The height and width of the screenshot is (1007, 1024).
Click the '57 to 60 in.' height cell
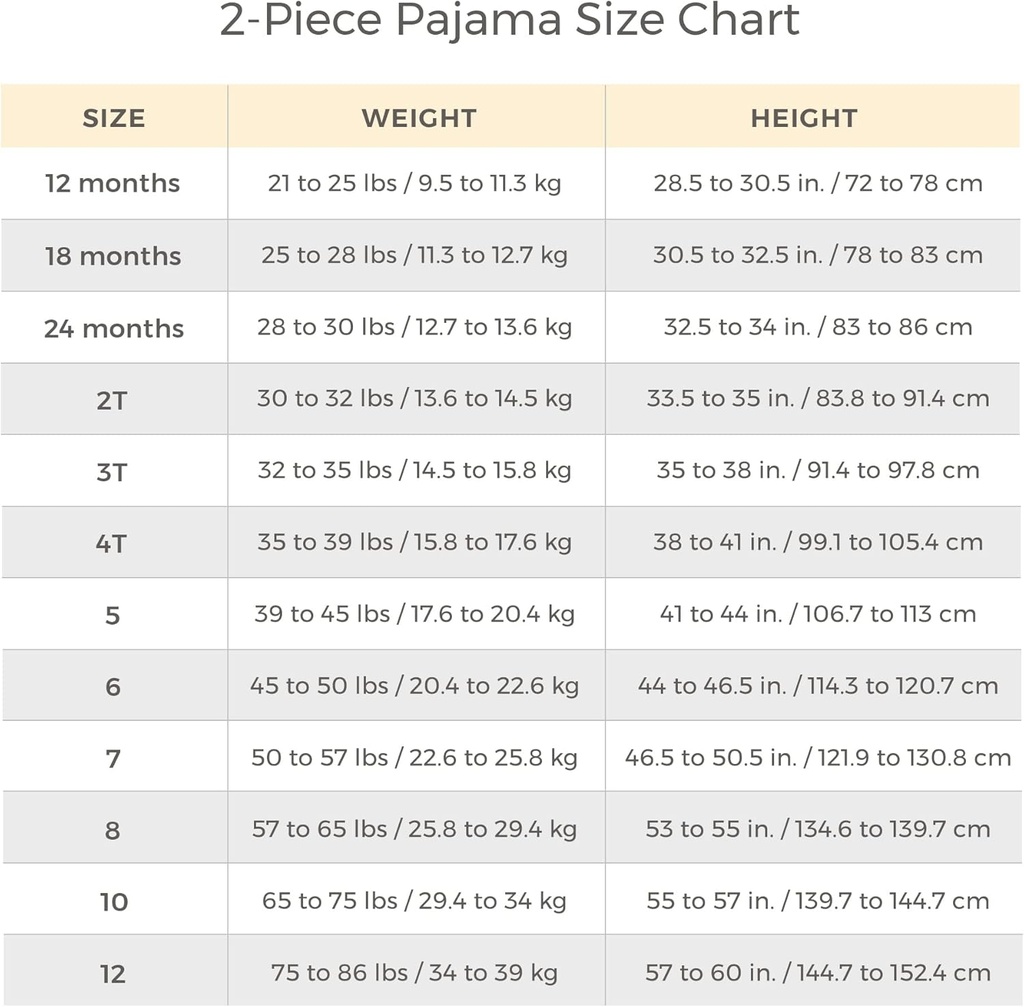818,973
